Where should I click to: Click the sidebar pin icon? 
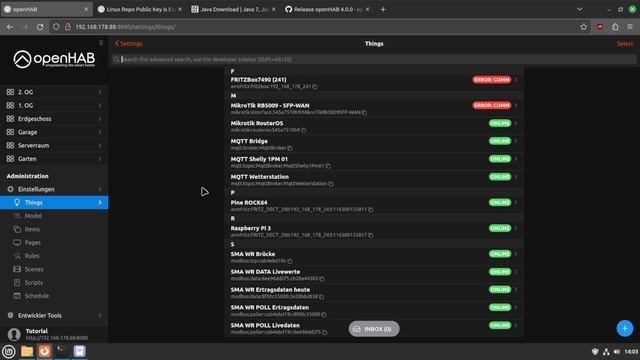(101, 43)
